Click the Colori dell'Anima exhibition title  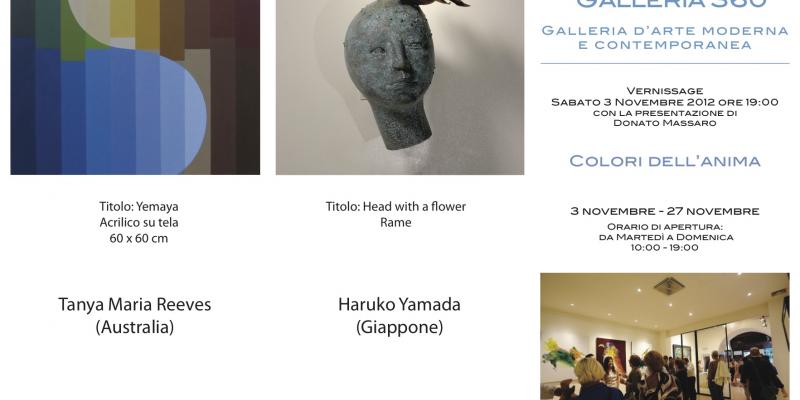pos(665,161)
